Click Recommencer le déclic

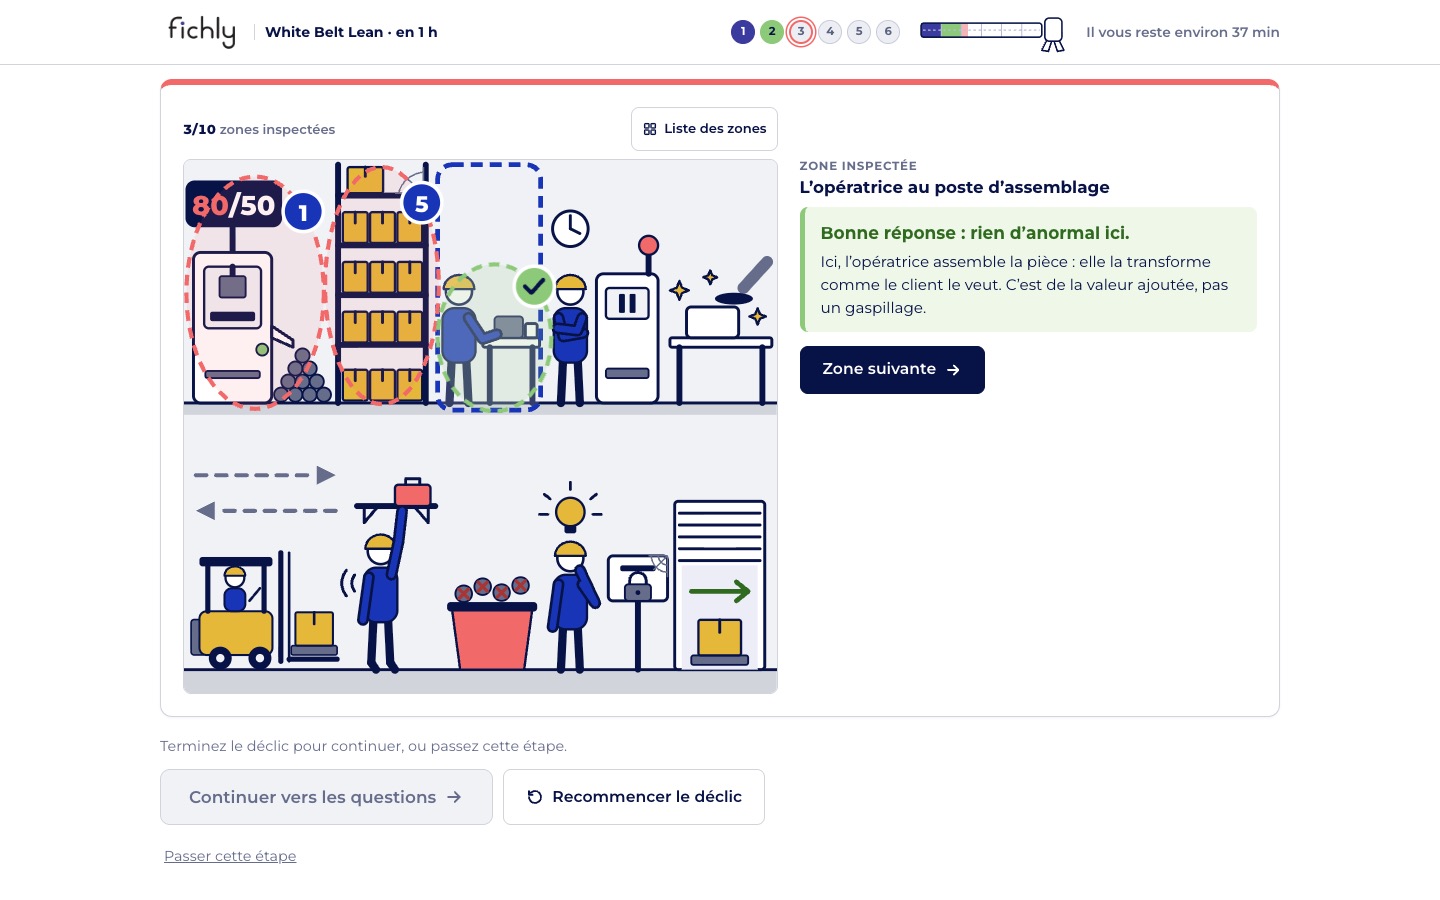pyautogui.click(x=634, y=797)
